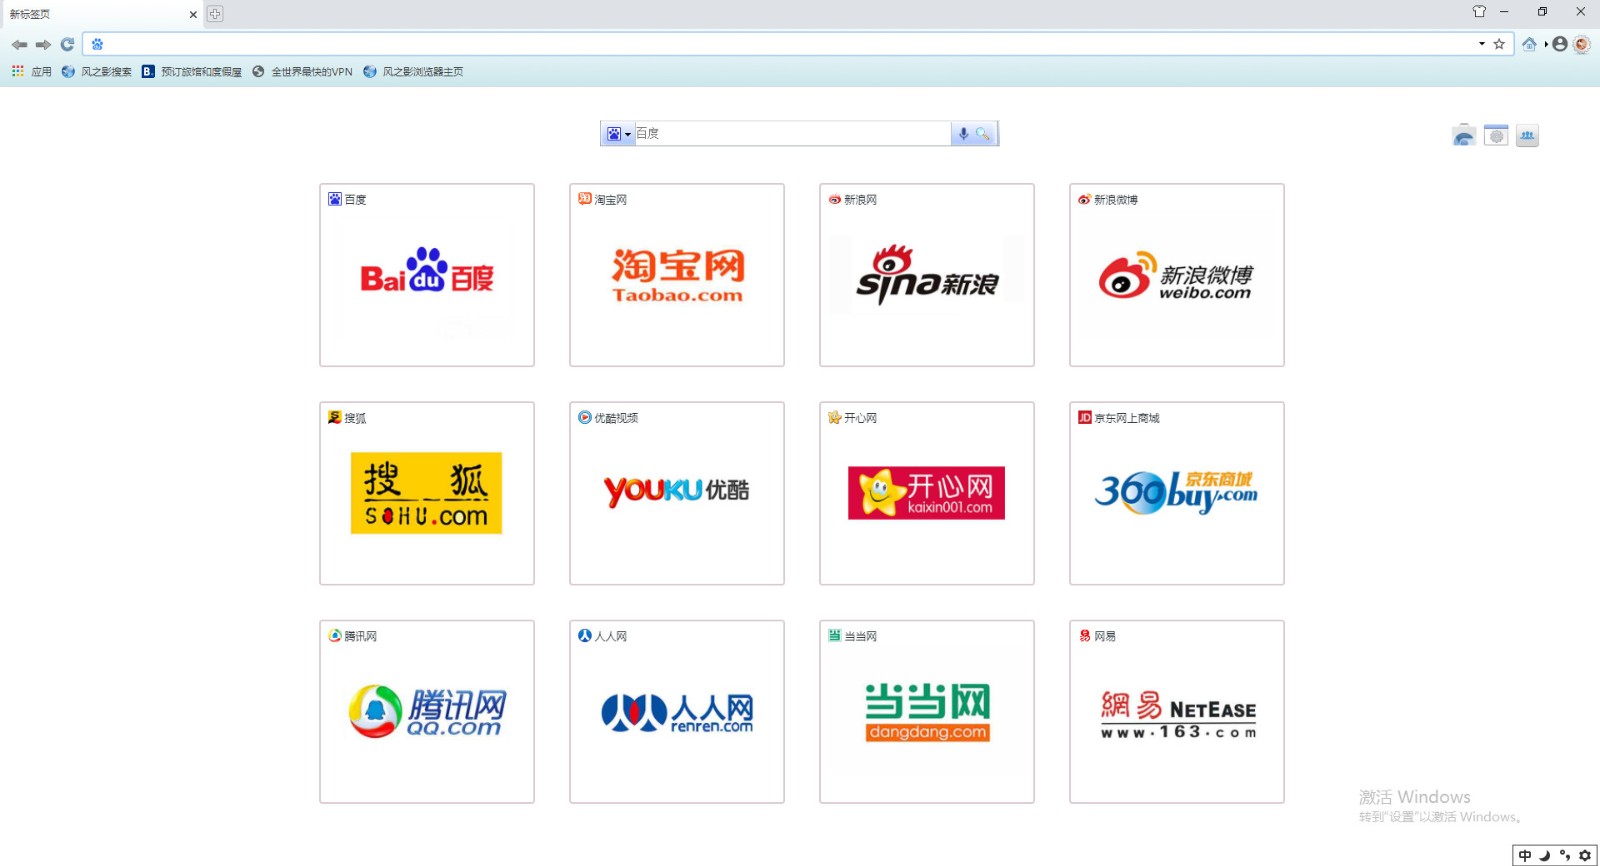Image resolution: width=1600 pixels, height=866 pixels.
Task: Open the 淘宝网 Taobao thumbnail tile
Action: click(677, 275)
